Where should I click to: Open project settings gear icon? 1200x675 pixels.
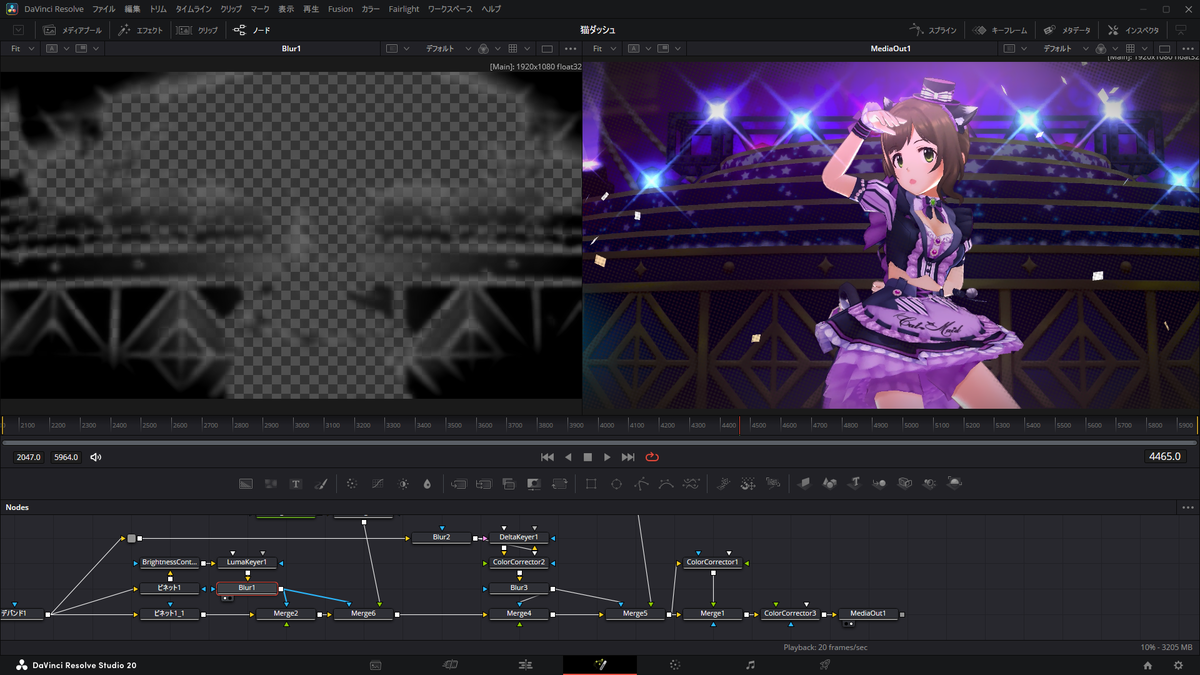tap(1178, 665)
